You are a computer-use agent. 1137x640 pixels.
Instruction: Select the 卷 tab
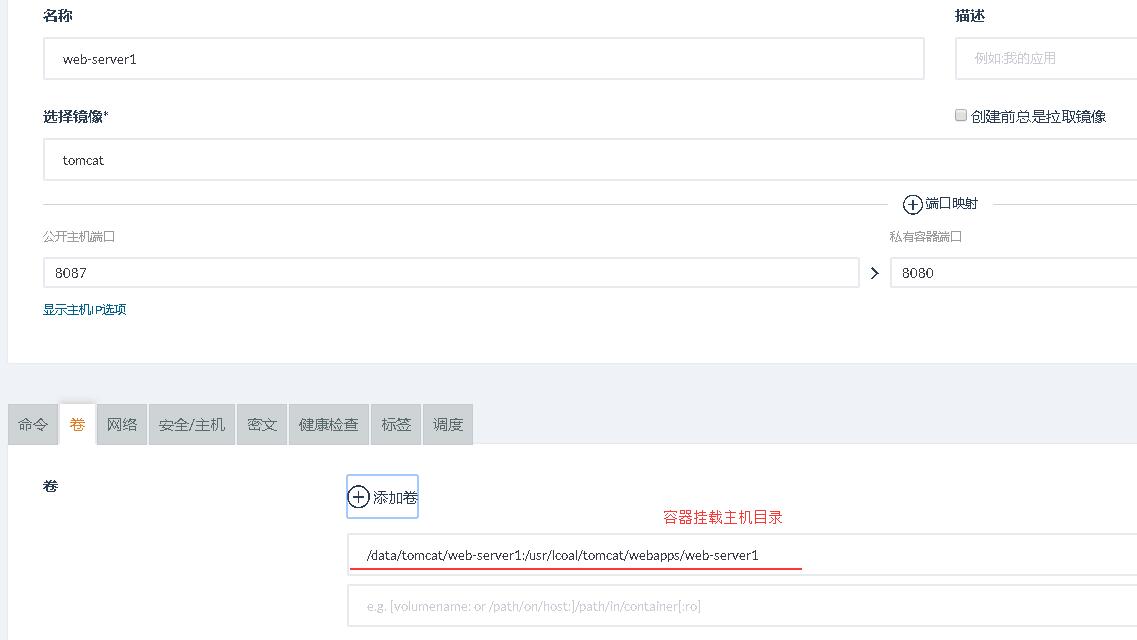click(x=78, y=425)
